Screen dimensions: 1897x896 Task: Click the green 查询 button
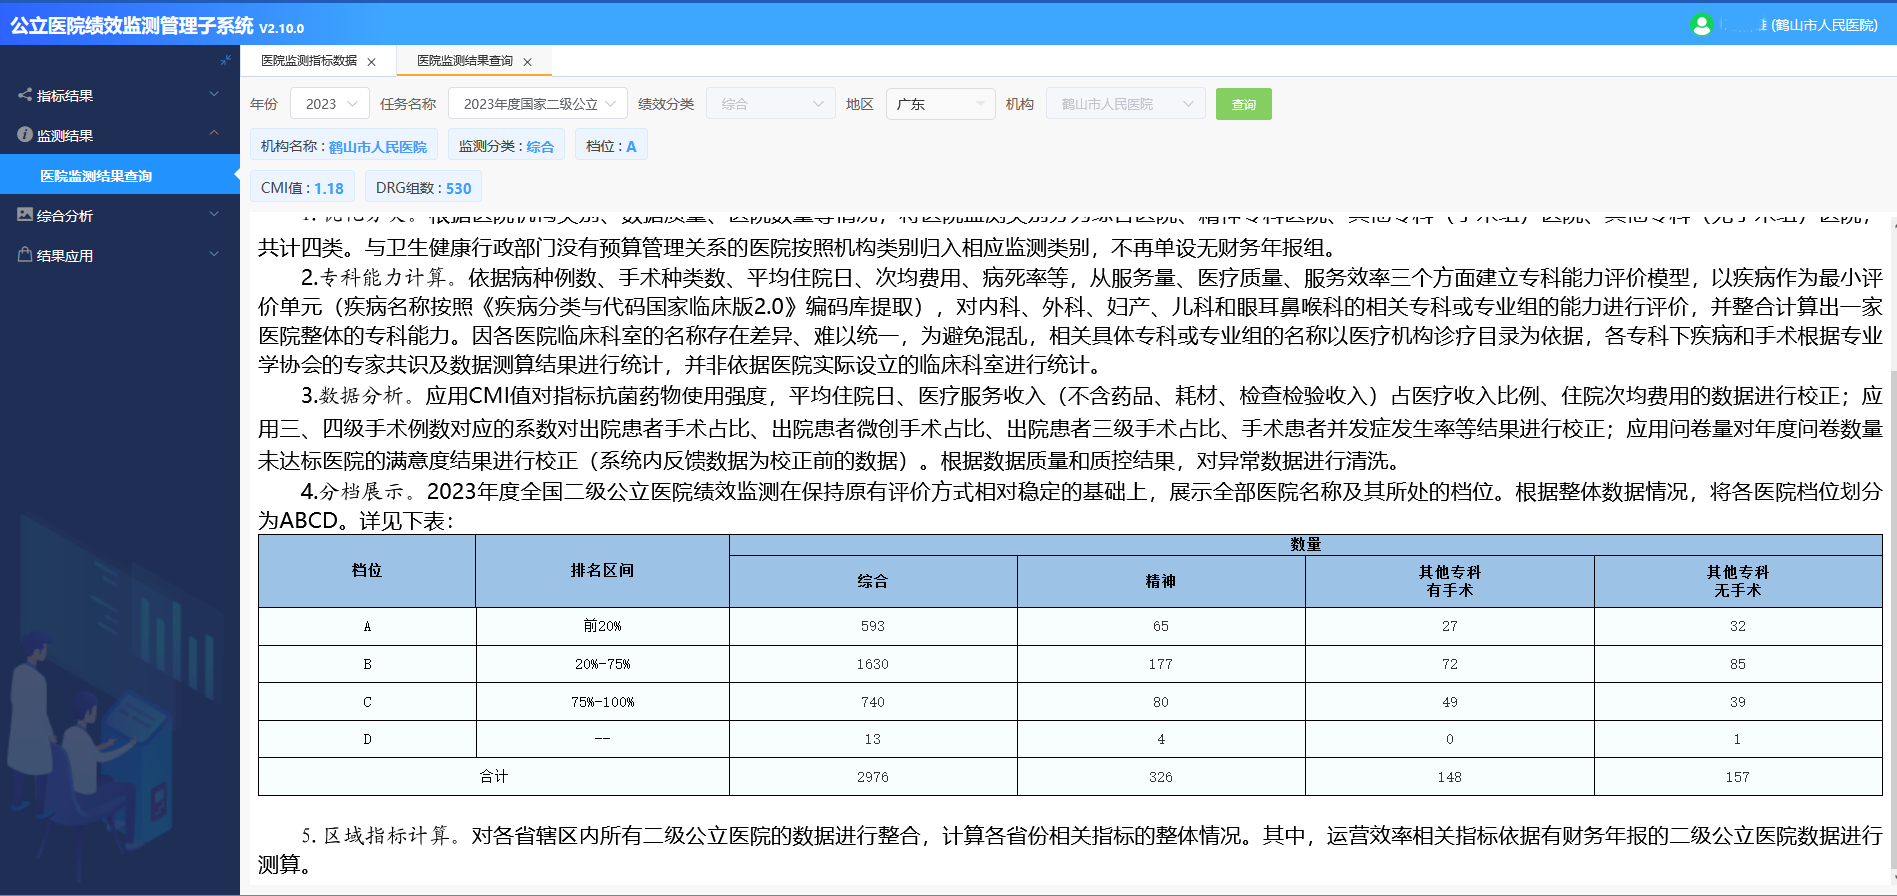coord(1243,104)
